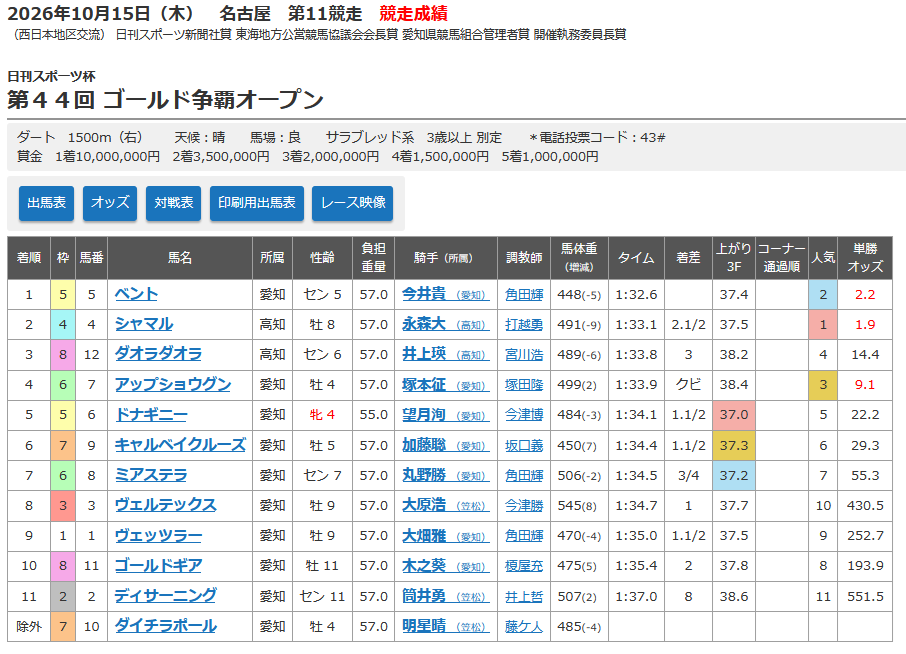Image resolution: width=906 pixels, height=654 pixels.
Task: Click the 単勝オッズ column header
Action: [865, 258]
